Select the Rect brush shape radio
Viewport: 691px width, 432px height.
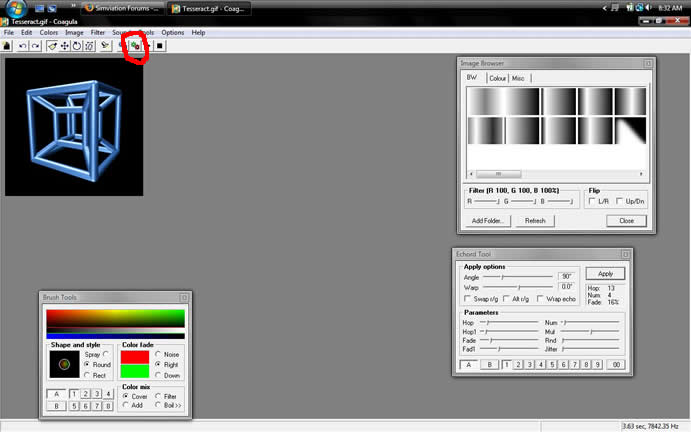87,375
